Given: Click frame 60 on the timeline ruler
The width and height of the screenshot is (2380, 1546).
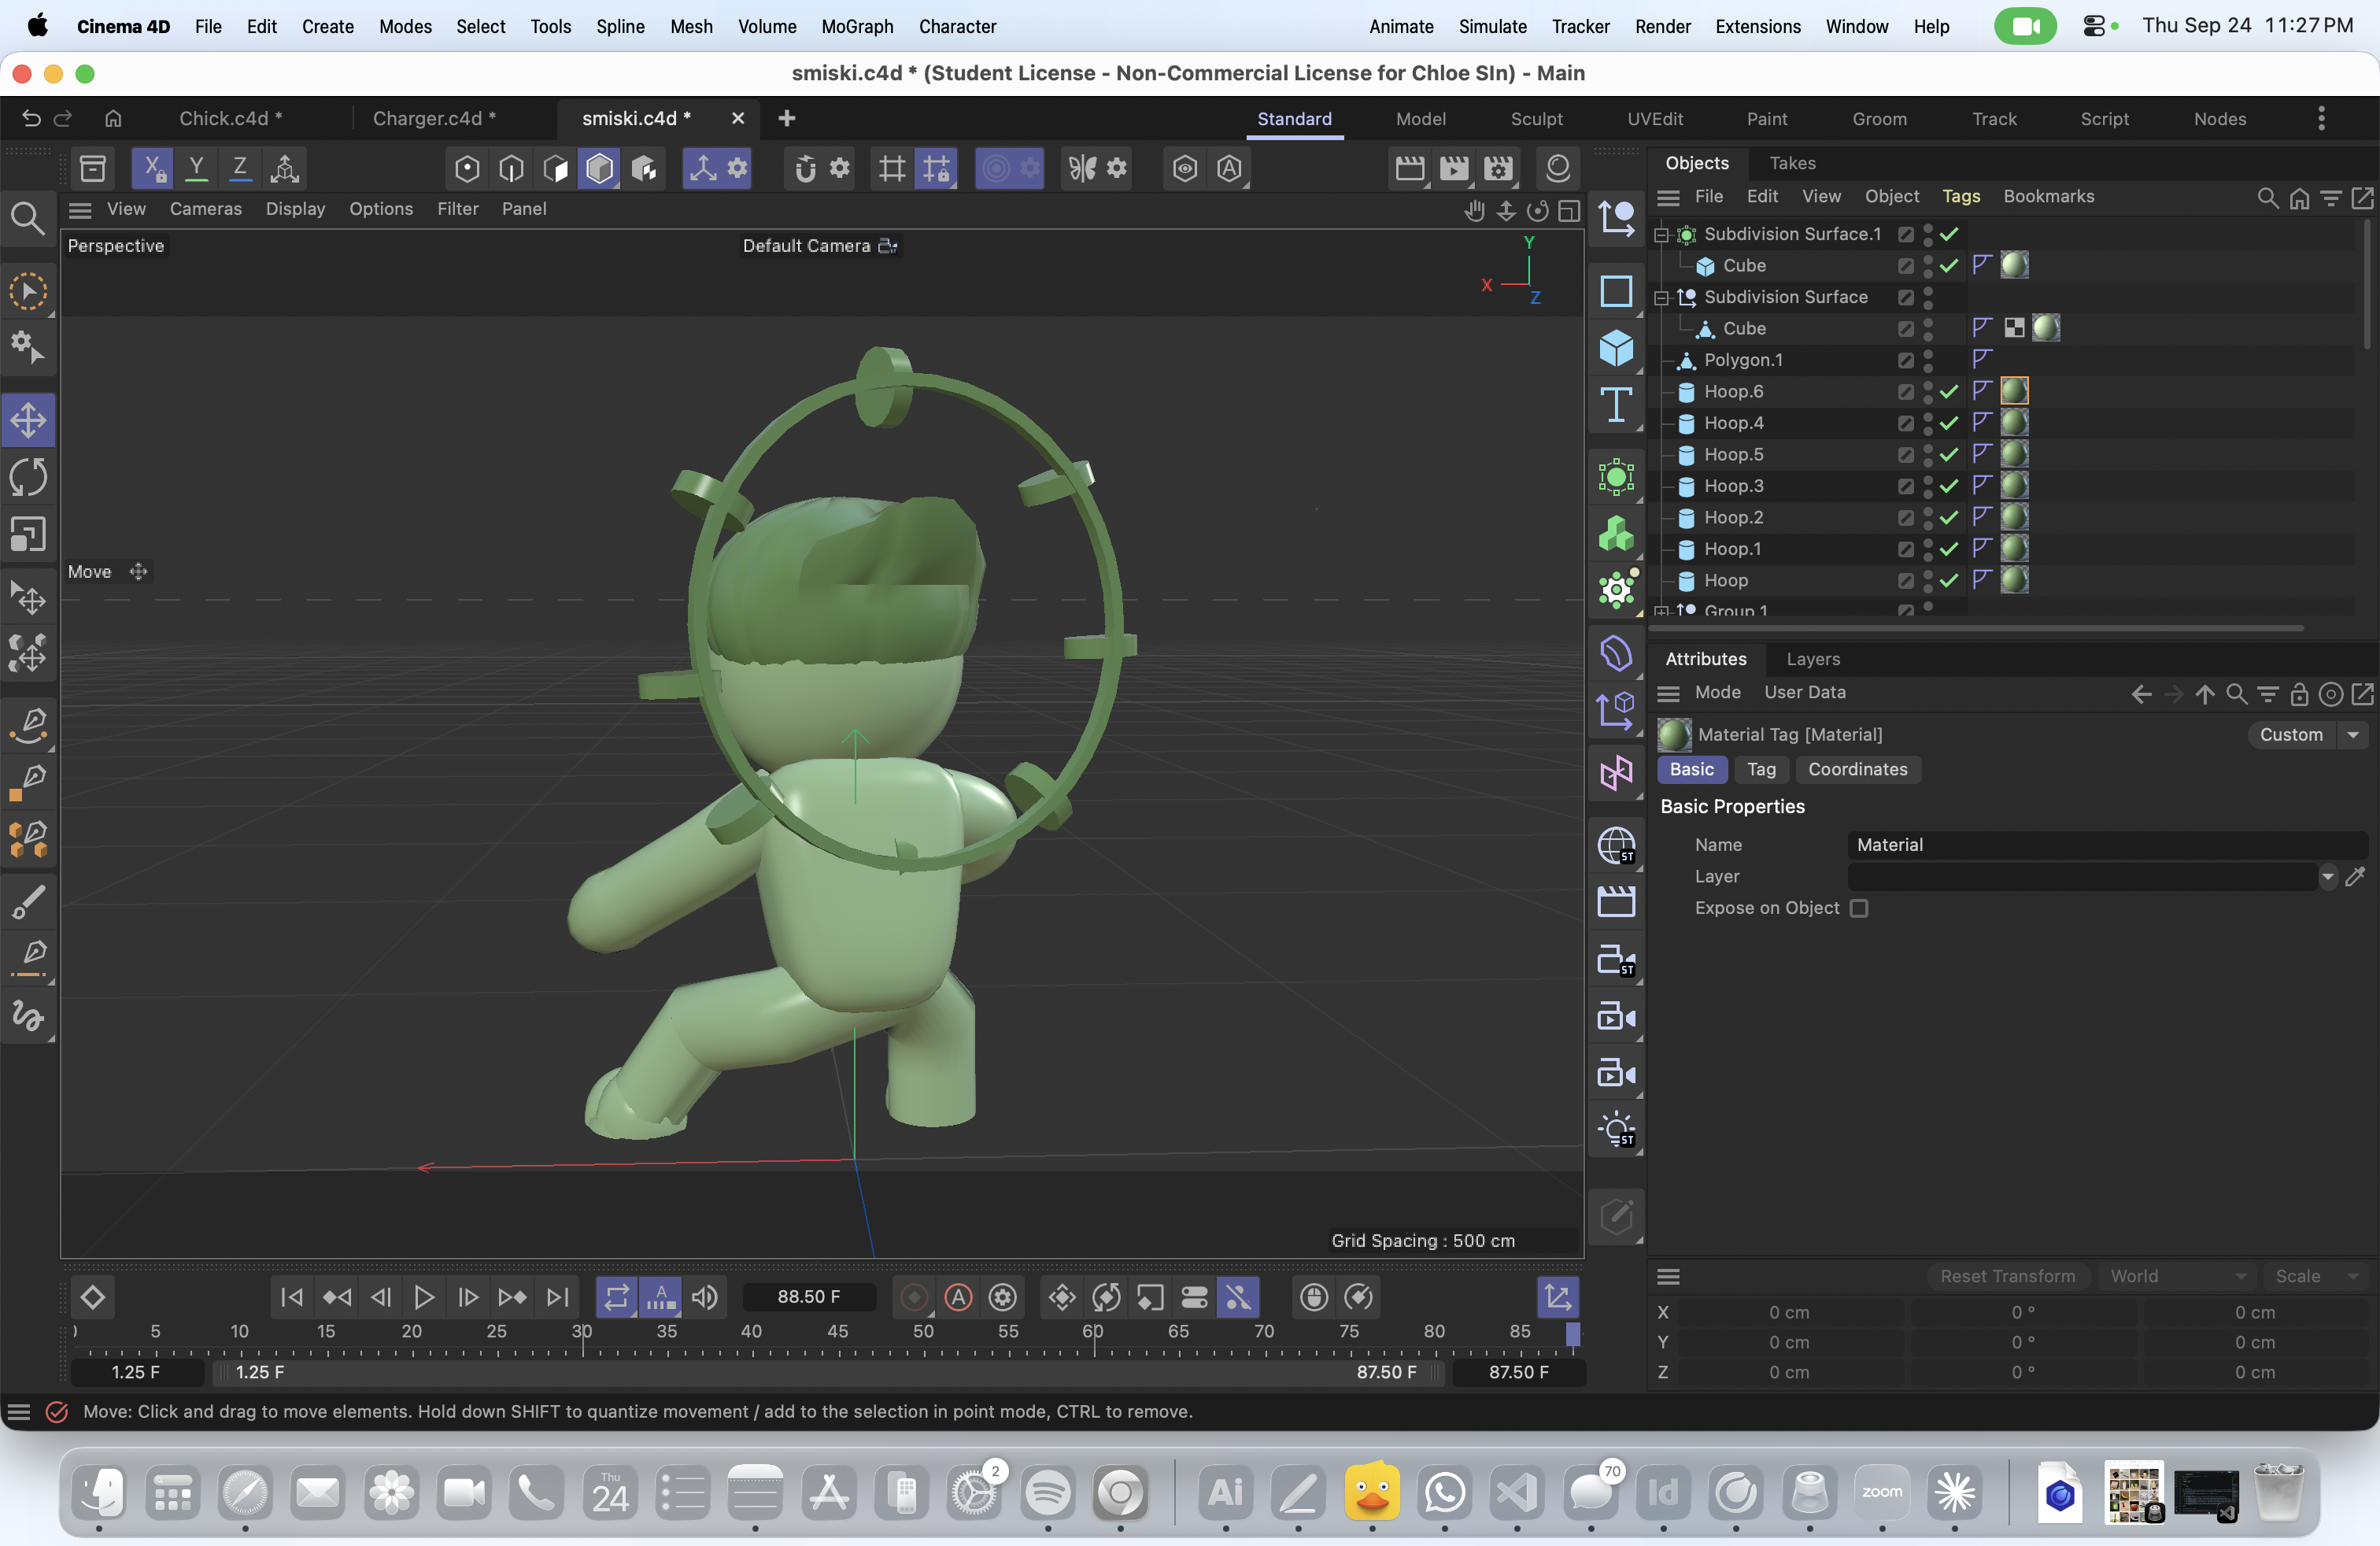Looking at the screenshot, I should pos(1093,1332).
